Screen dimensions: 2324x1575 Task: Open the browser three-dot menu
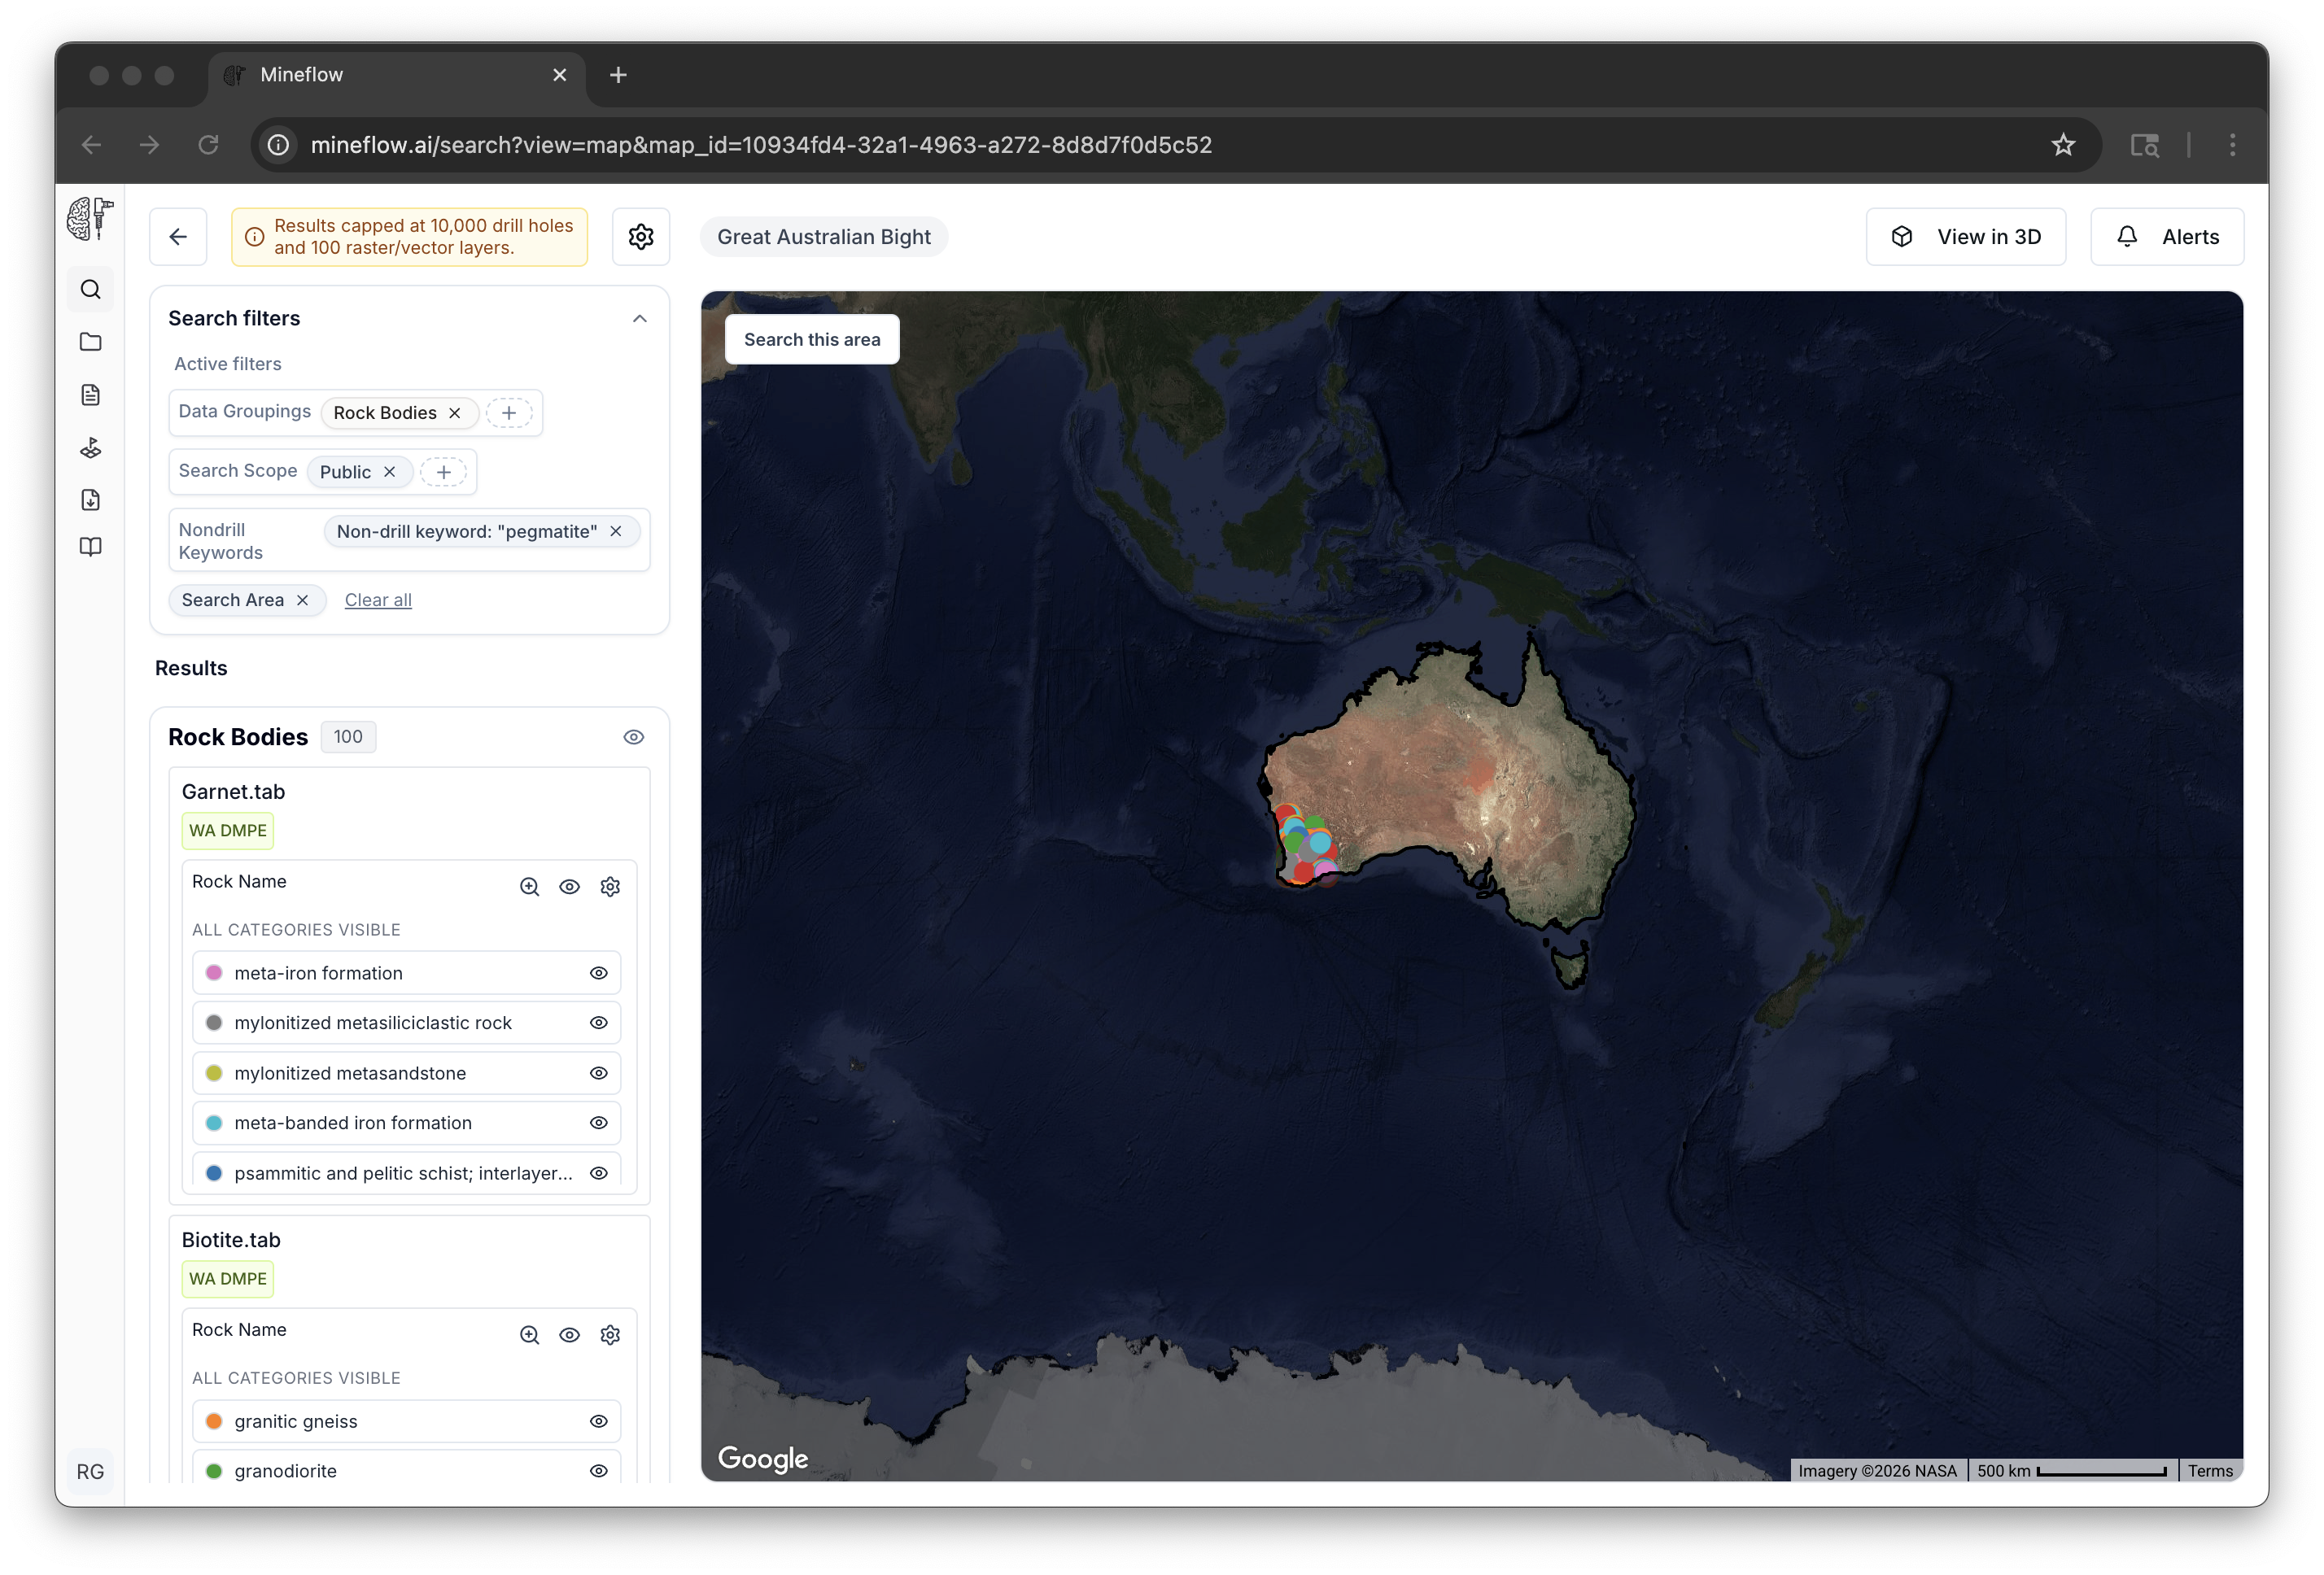coord(2232,145)
